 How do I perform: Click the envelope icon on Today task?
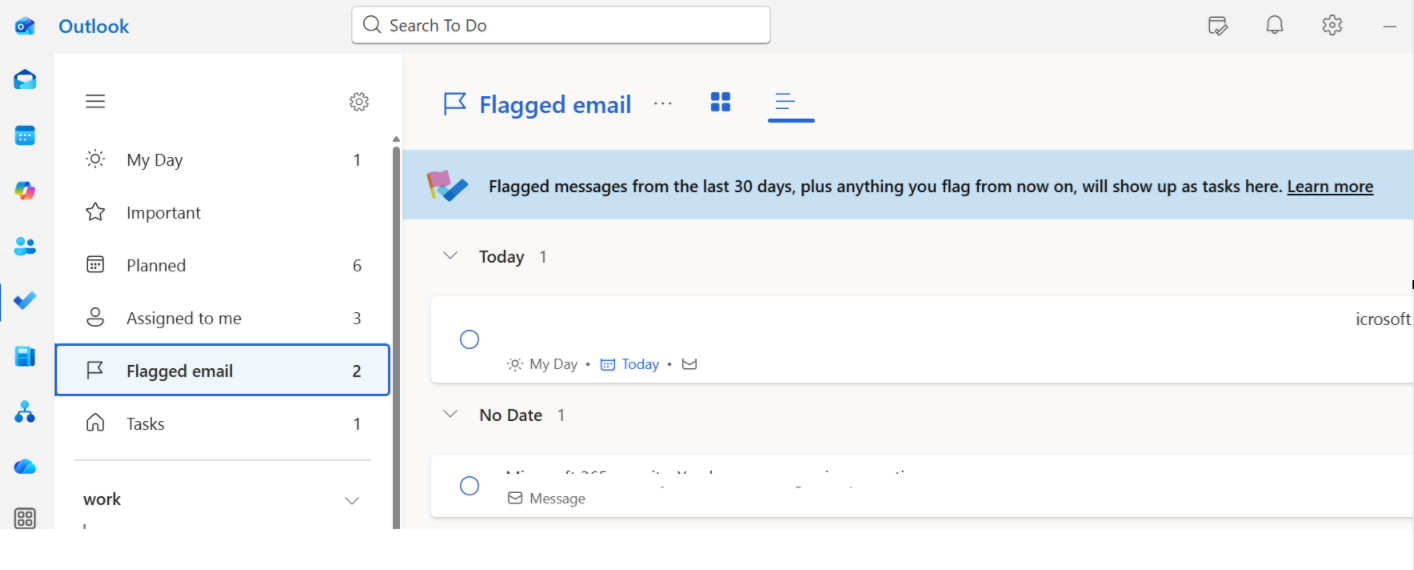tap(689, 364)
